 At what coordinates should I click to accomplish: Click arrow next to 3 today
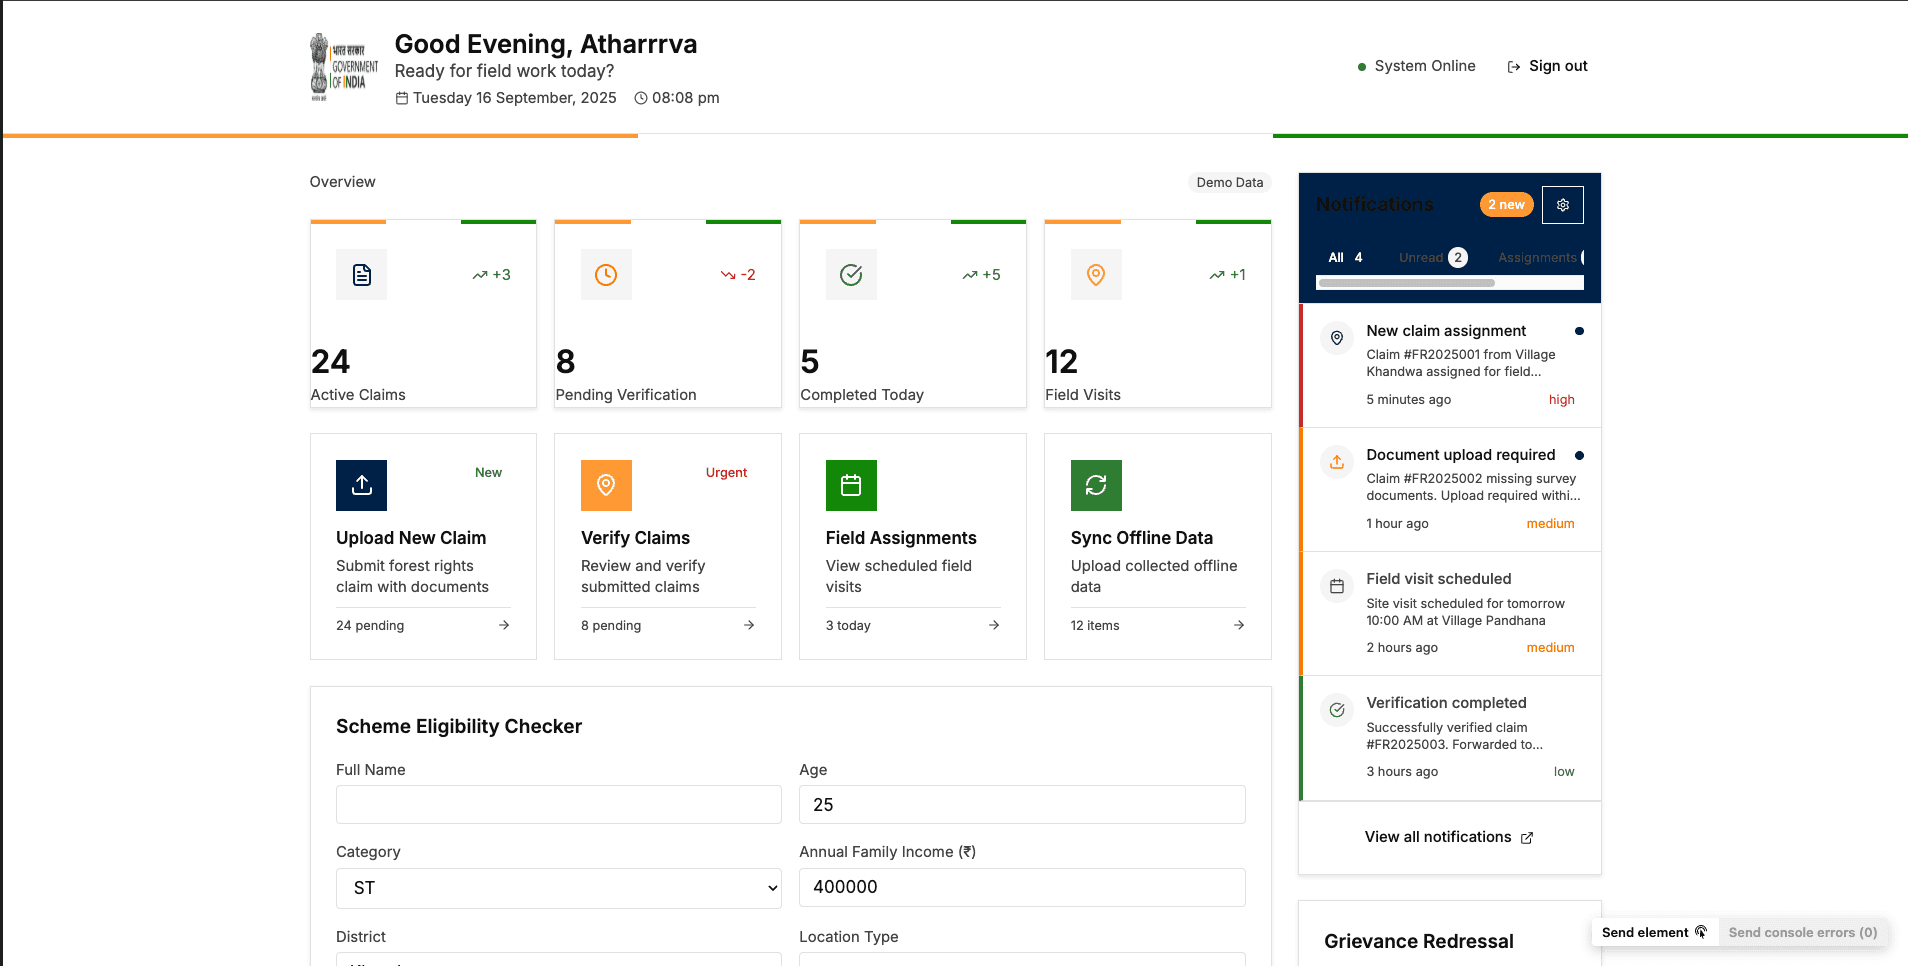coord(994,625)
